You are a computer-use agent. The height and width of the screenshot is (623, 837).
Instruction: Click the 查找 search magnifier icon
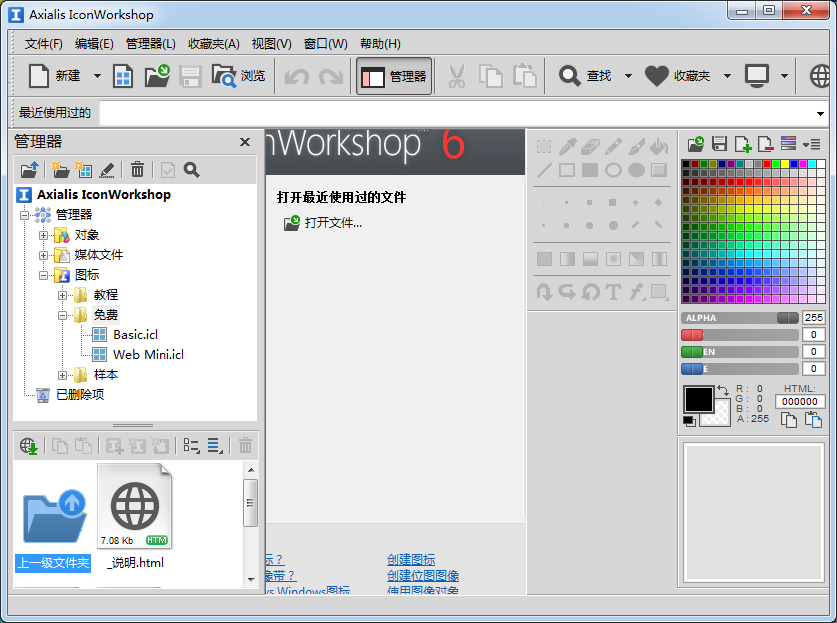569,76
